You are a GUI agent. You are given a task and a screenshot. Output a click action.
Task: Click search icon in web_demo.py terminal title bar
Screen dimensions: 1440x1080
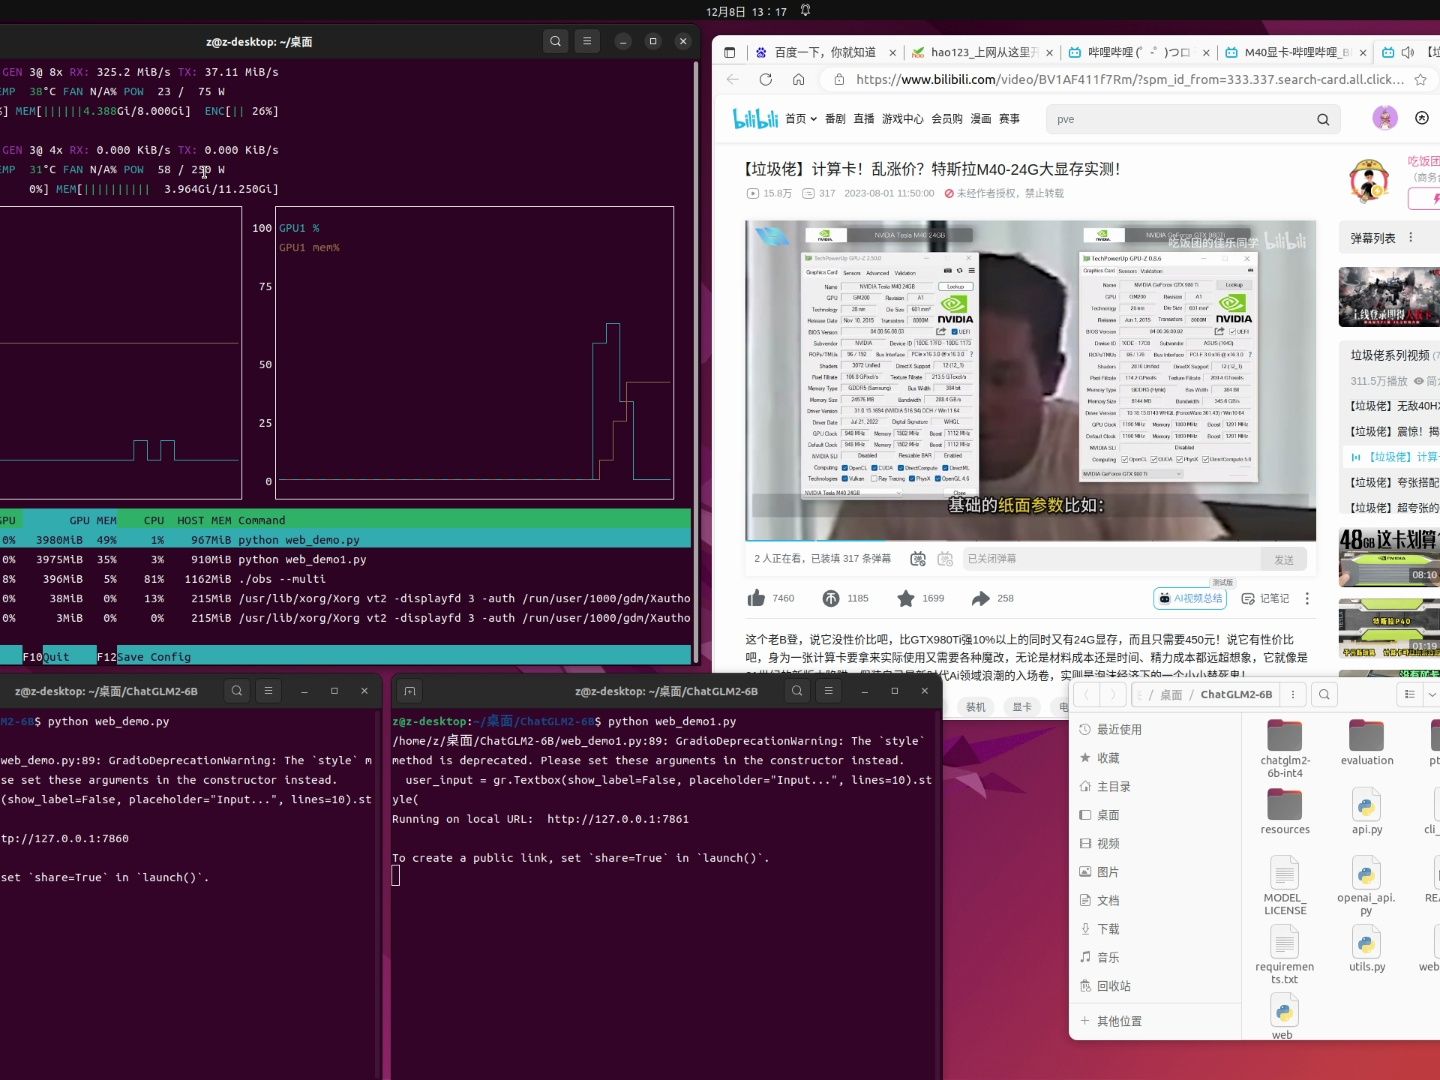click(x=237, y=690)
